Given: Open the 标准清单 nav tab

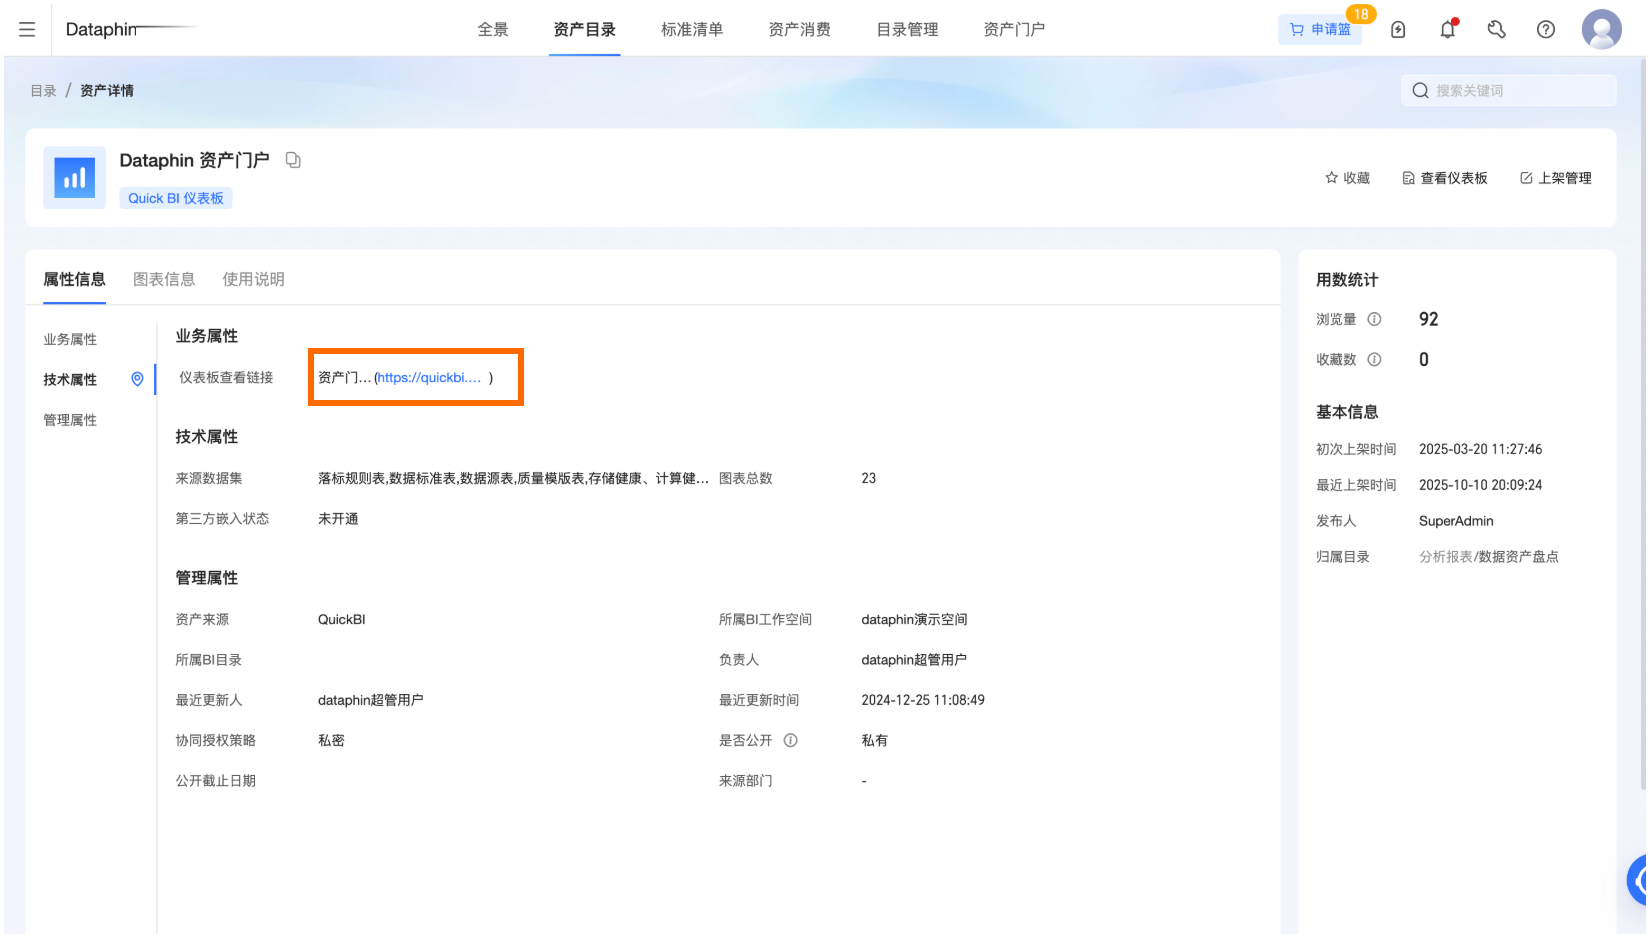Looking at the screenshot, I should click(692, 30).
